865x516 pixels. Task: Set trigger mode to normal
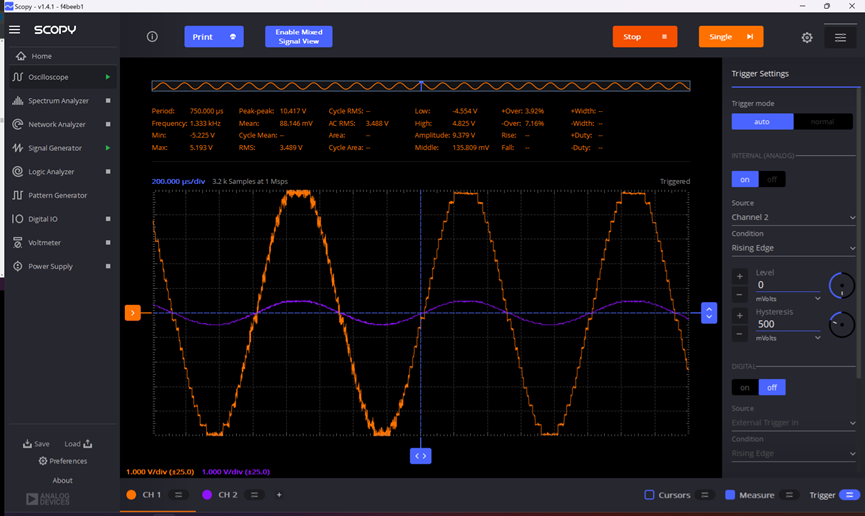(x=823, y=122)
